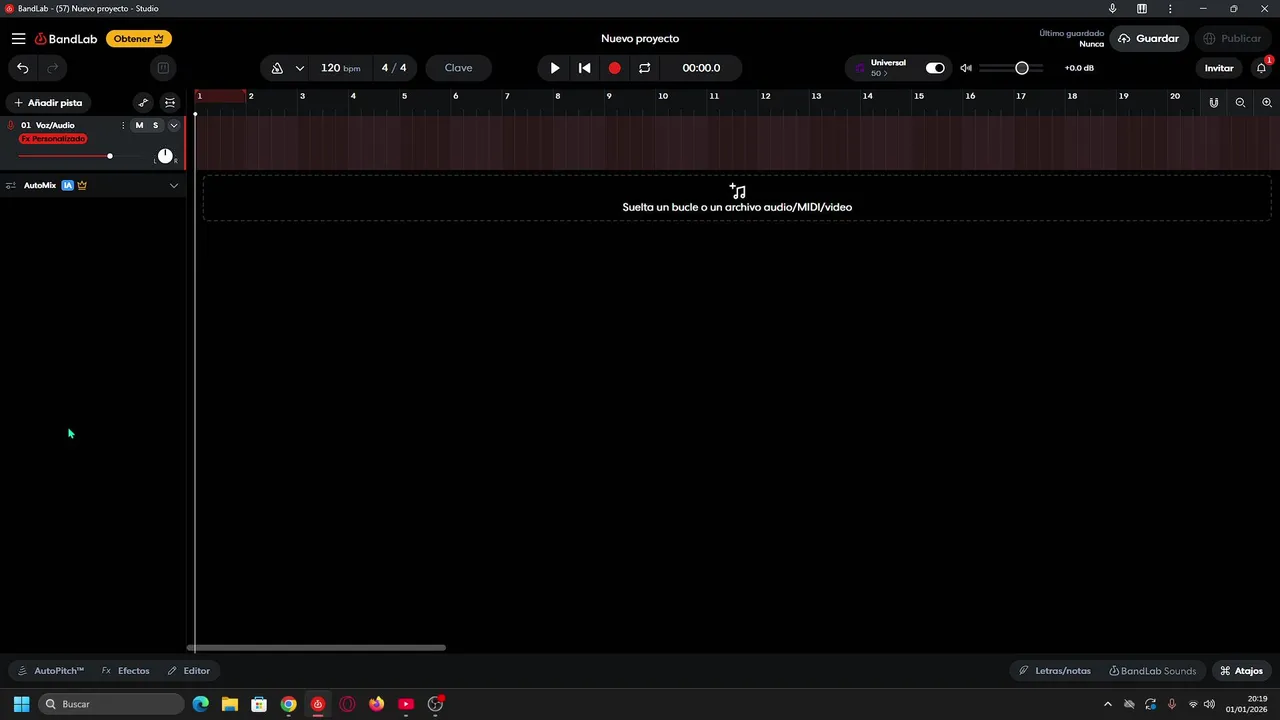
Task: Toggle the metronome
Action: click(277, 68)
